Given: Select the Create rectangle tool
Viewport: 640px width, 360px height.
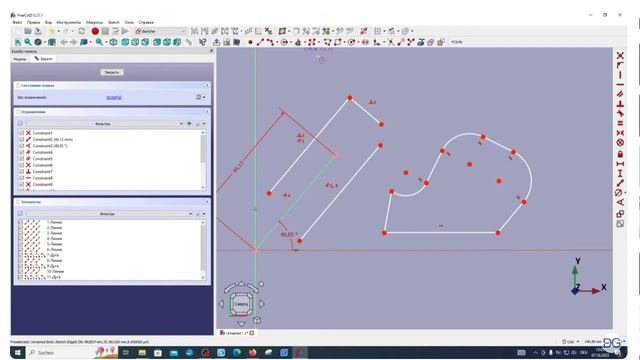Looking at the screenshot, I should [x=338, y=42].
